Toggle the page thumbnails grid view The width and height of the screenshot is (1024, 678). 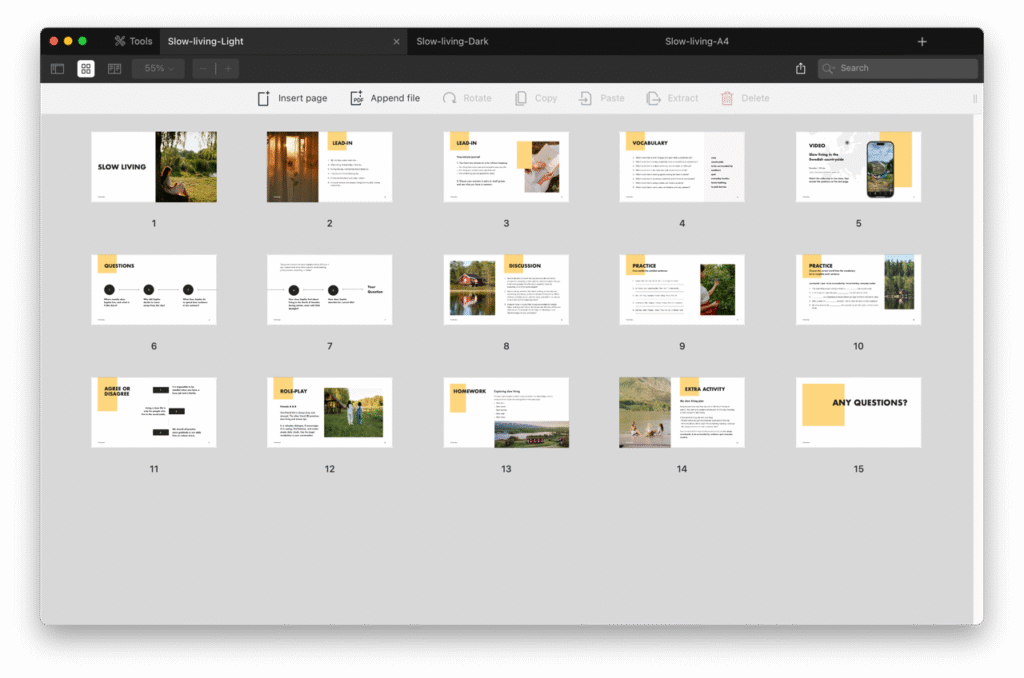(x=86, y=69)
